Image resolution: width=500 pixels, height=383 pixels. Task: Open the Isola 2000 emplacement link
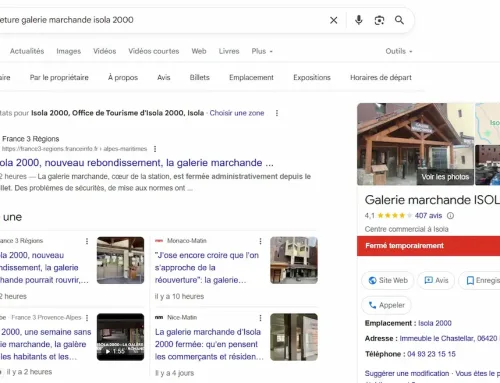(435, 323)
